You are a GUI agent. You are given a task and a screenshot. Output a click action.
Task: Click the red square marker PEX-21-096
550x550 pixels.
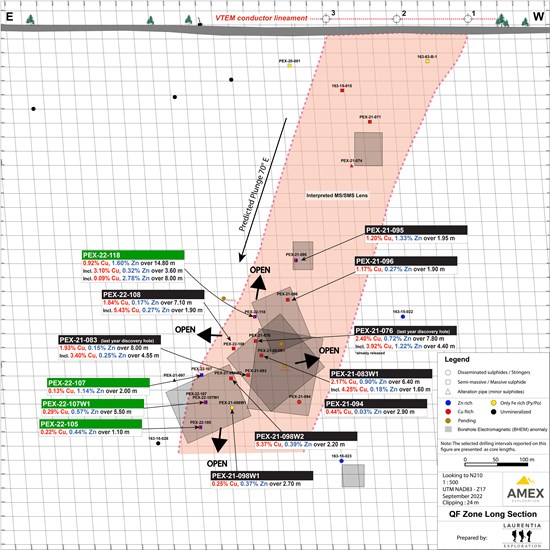[288, 300]
